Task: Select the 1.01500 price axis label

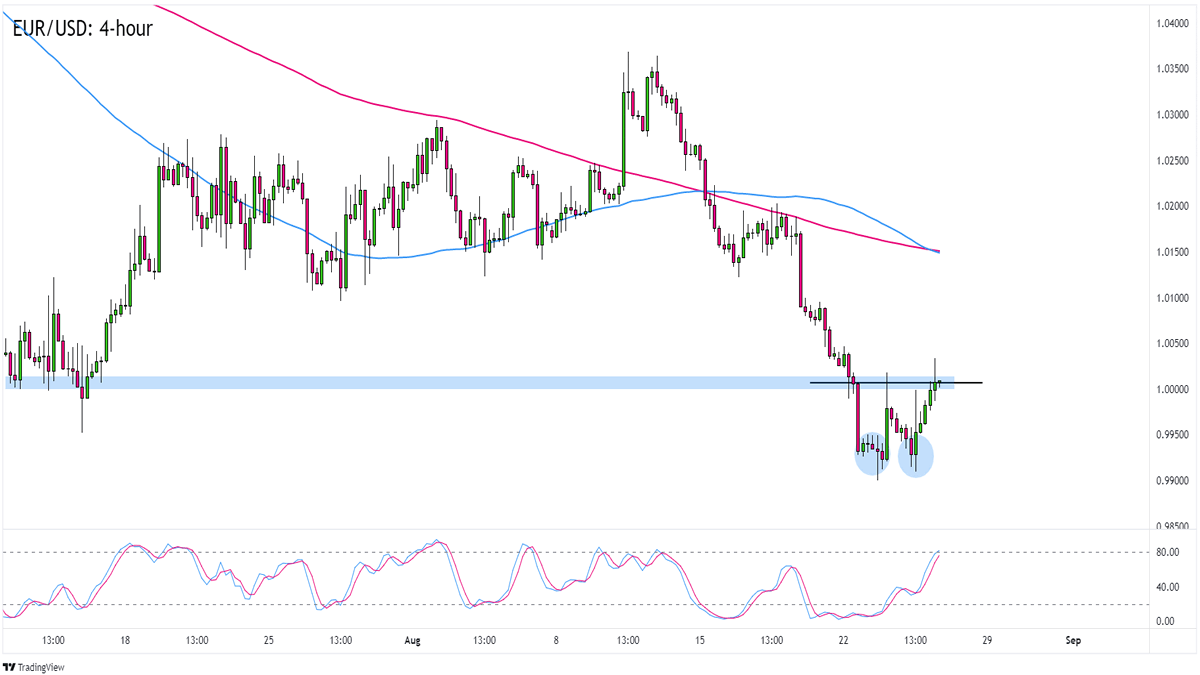Action: tap(1172, 252)
